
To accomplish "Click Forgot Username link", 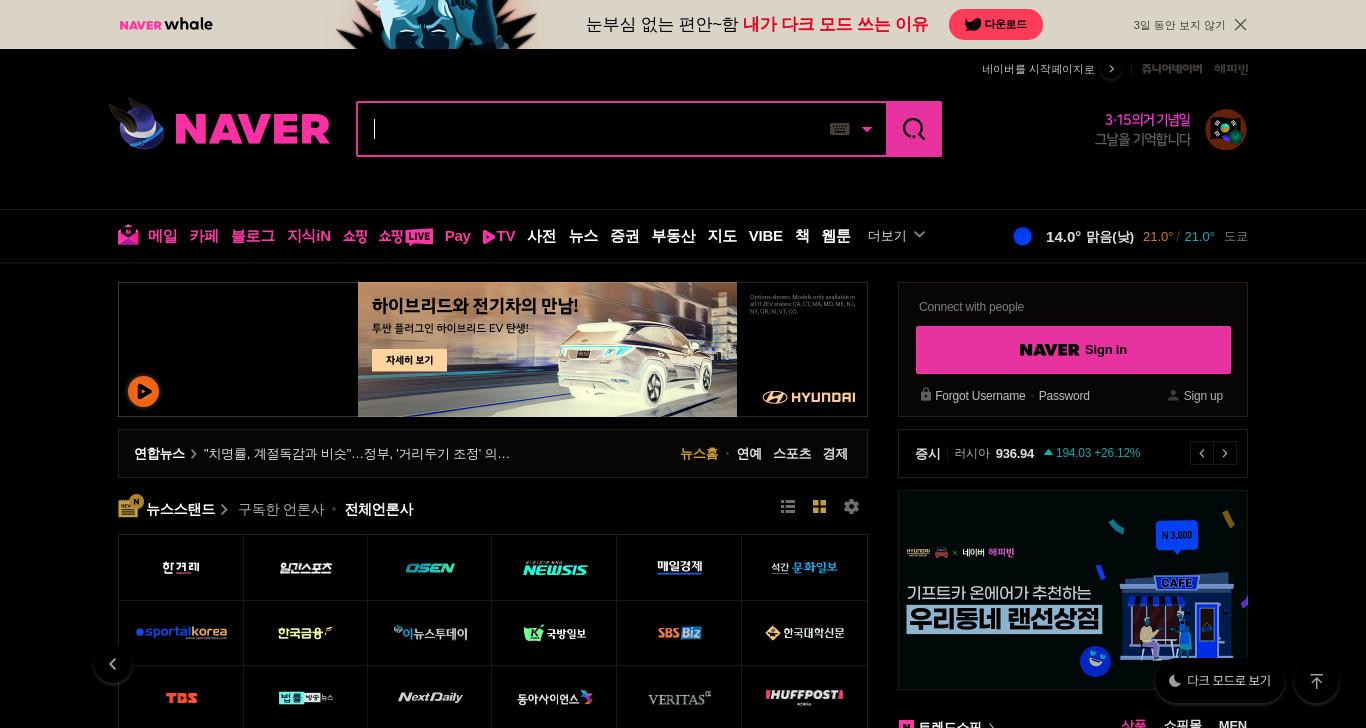I will click(x=980, y=396).
